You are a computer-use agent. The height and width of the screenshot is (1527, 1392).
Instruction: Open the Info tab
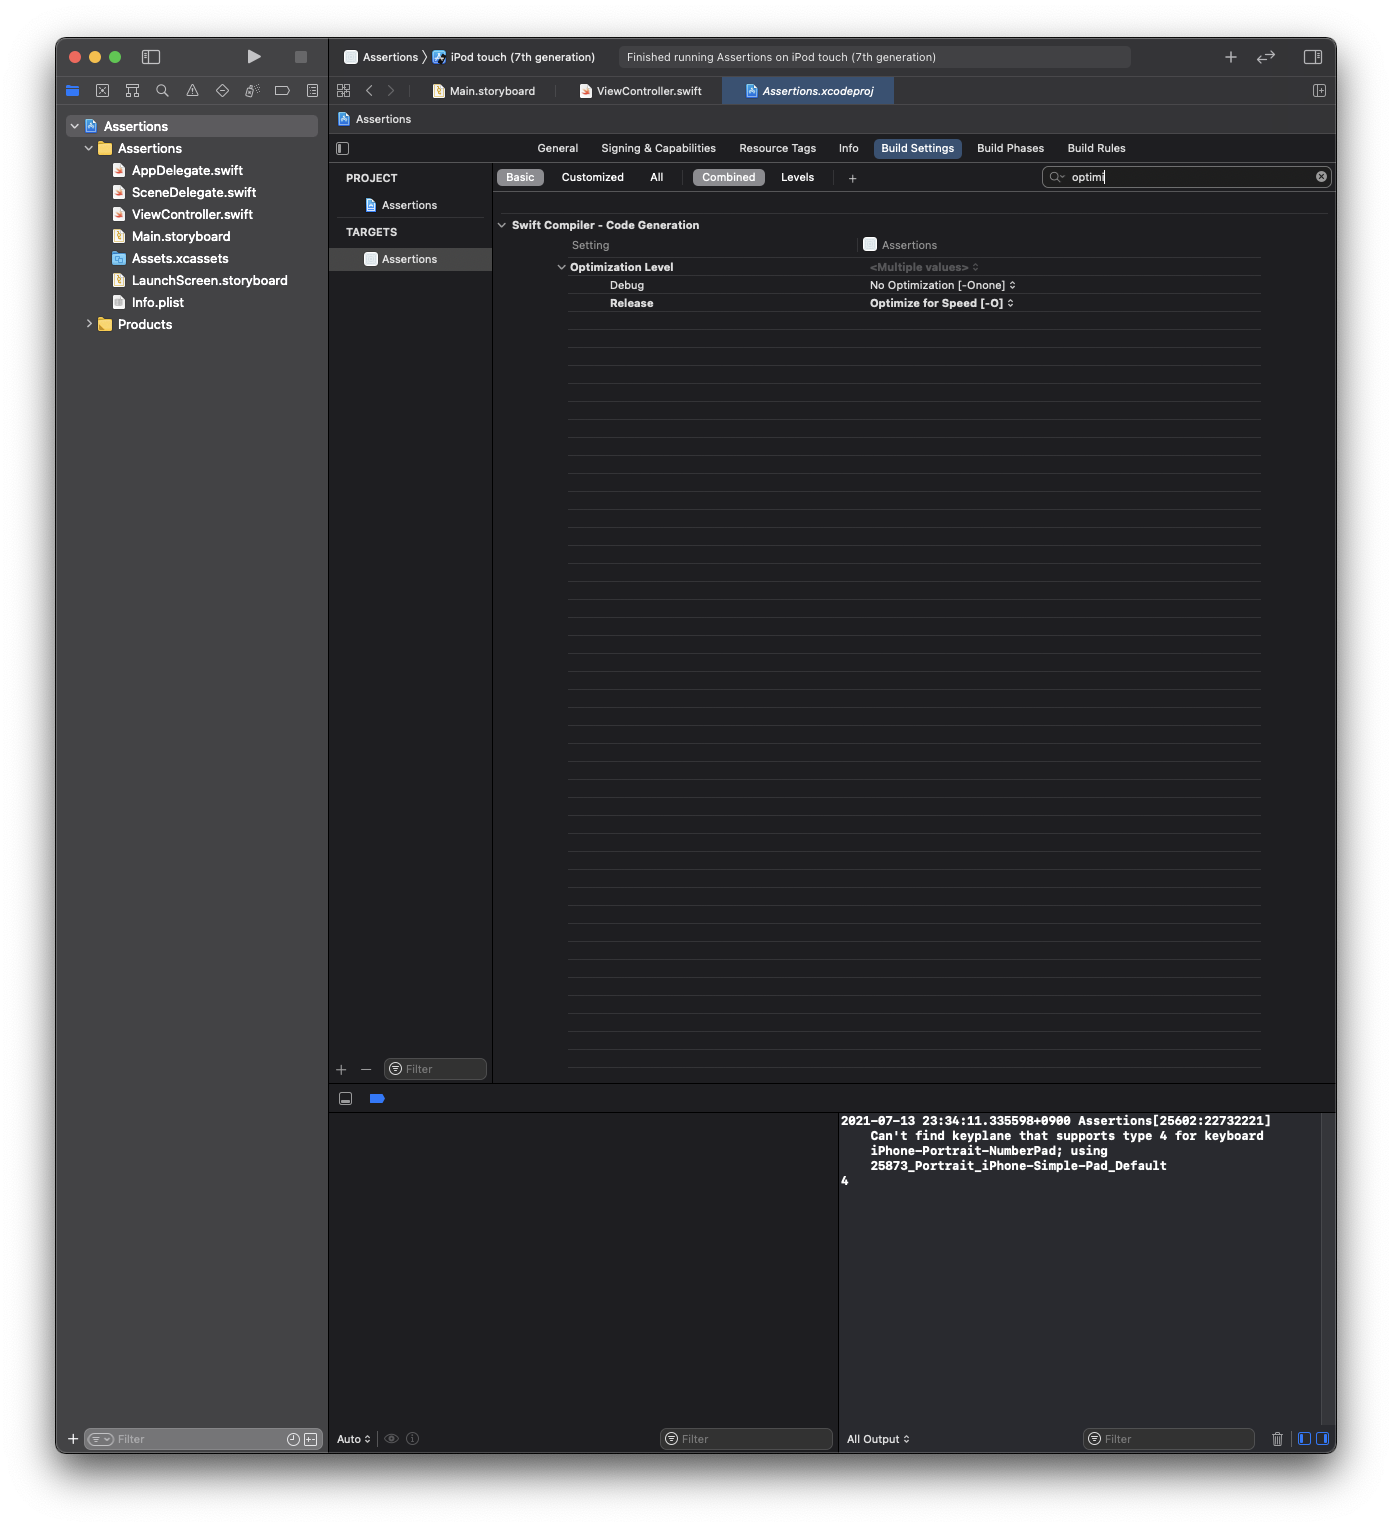point(849,148)
